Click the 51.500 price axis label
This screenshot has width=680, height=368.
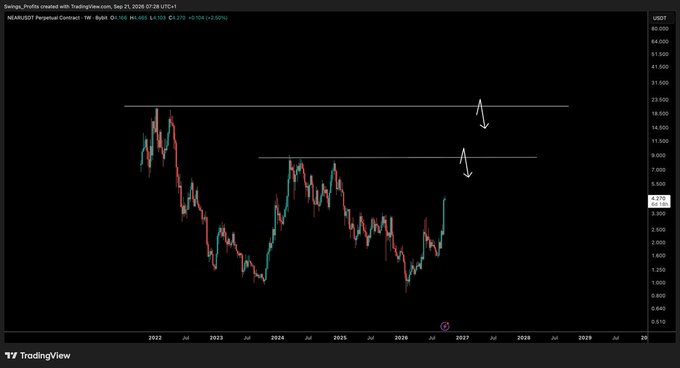pyautogui.click(x=660, y=54)
